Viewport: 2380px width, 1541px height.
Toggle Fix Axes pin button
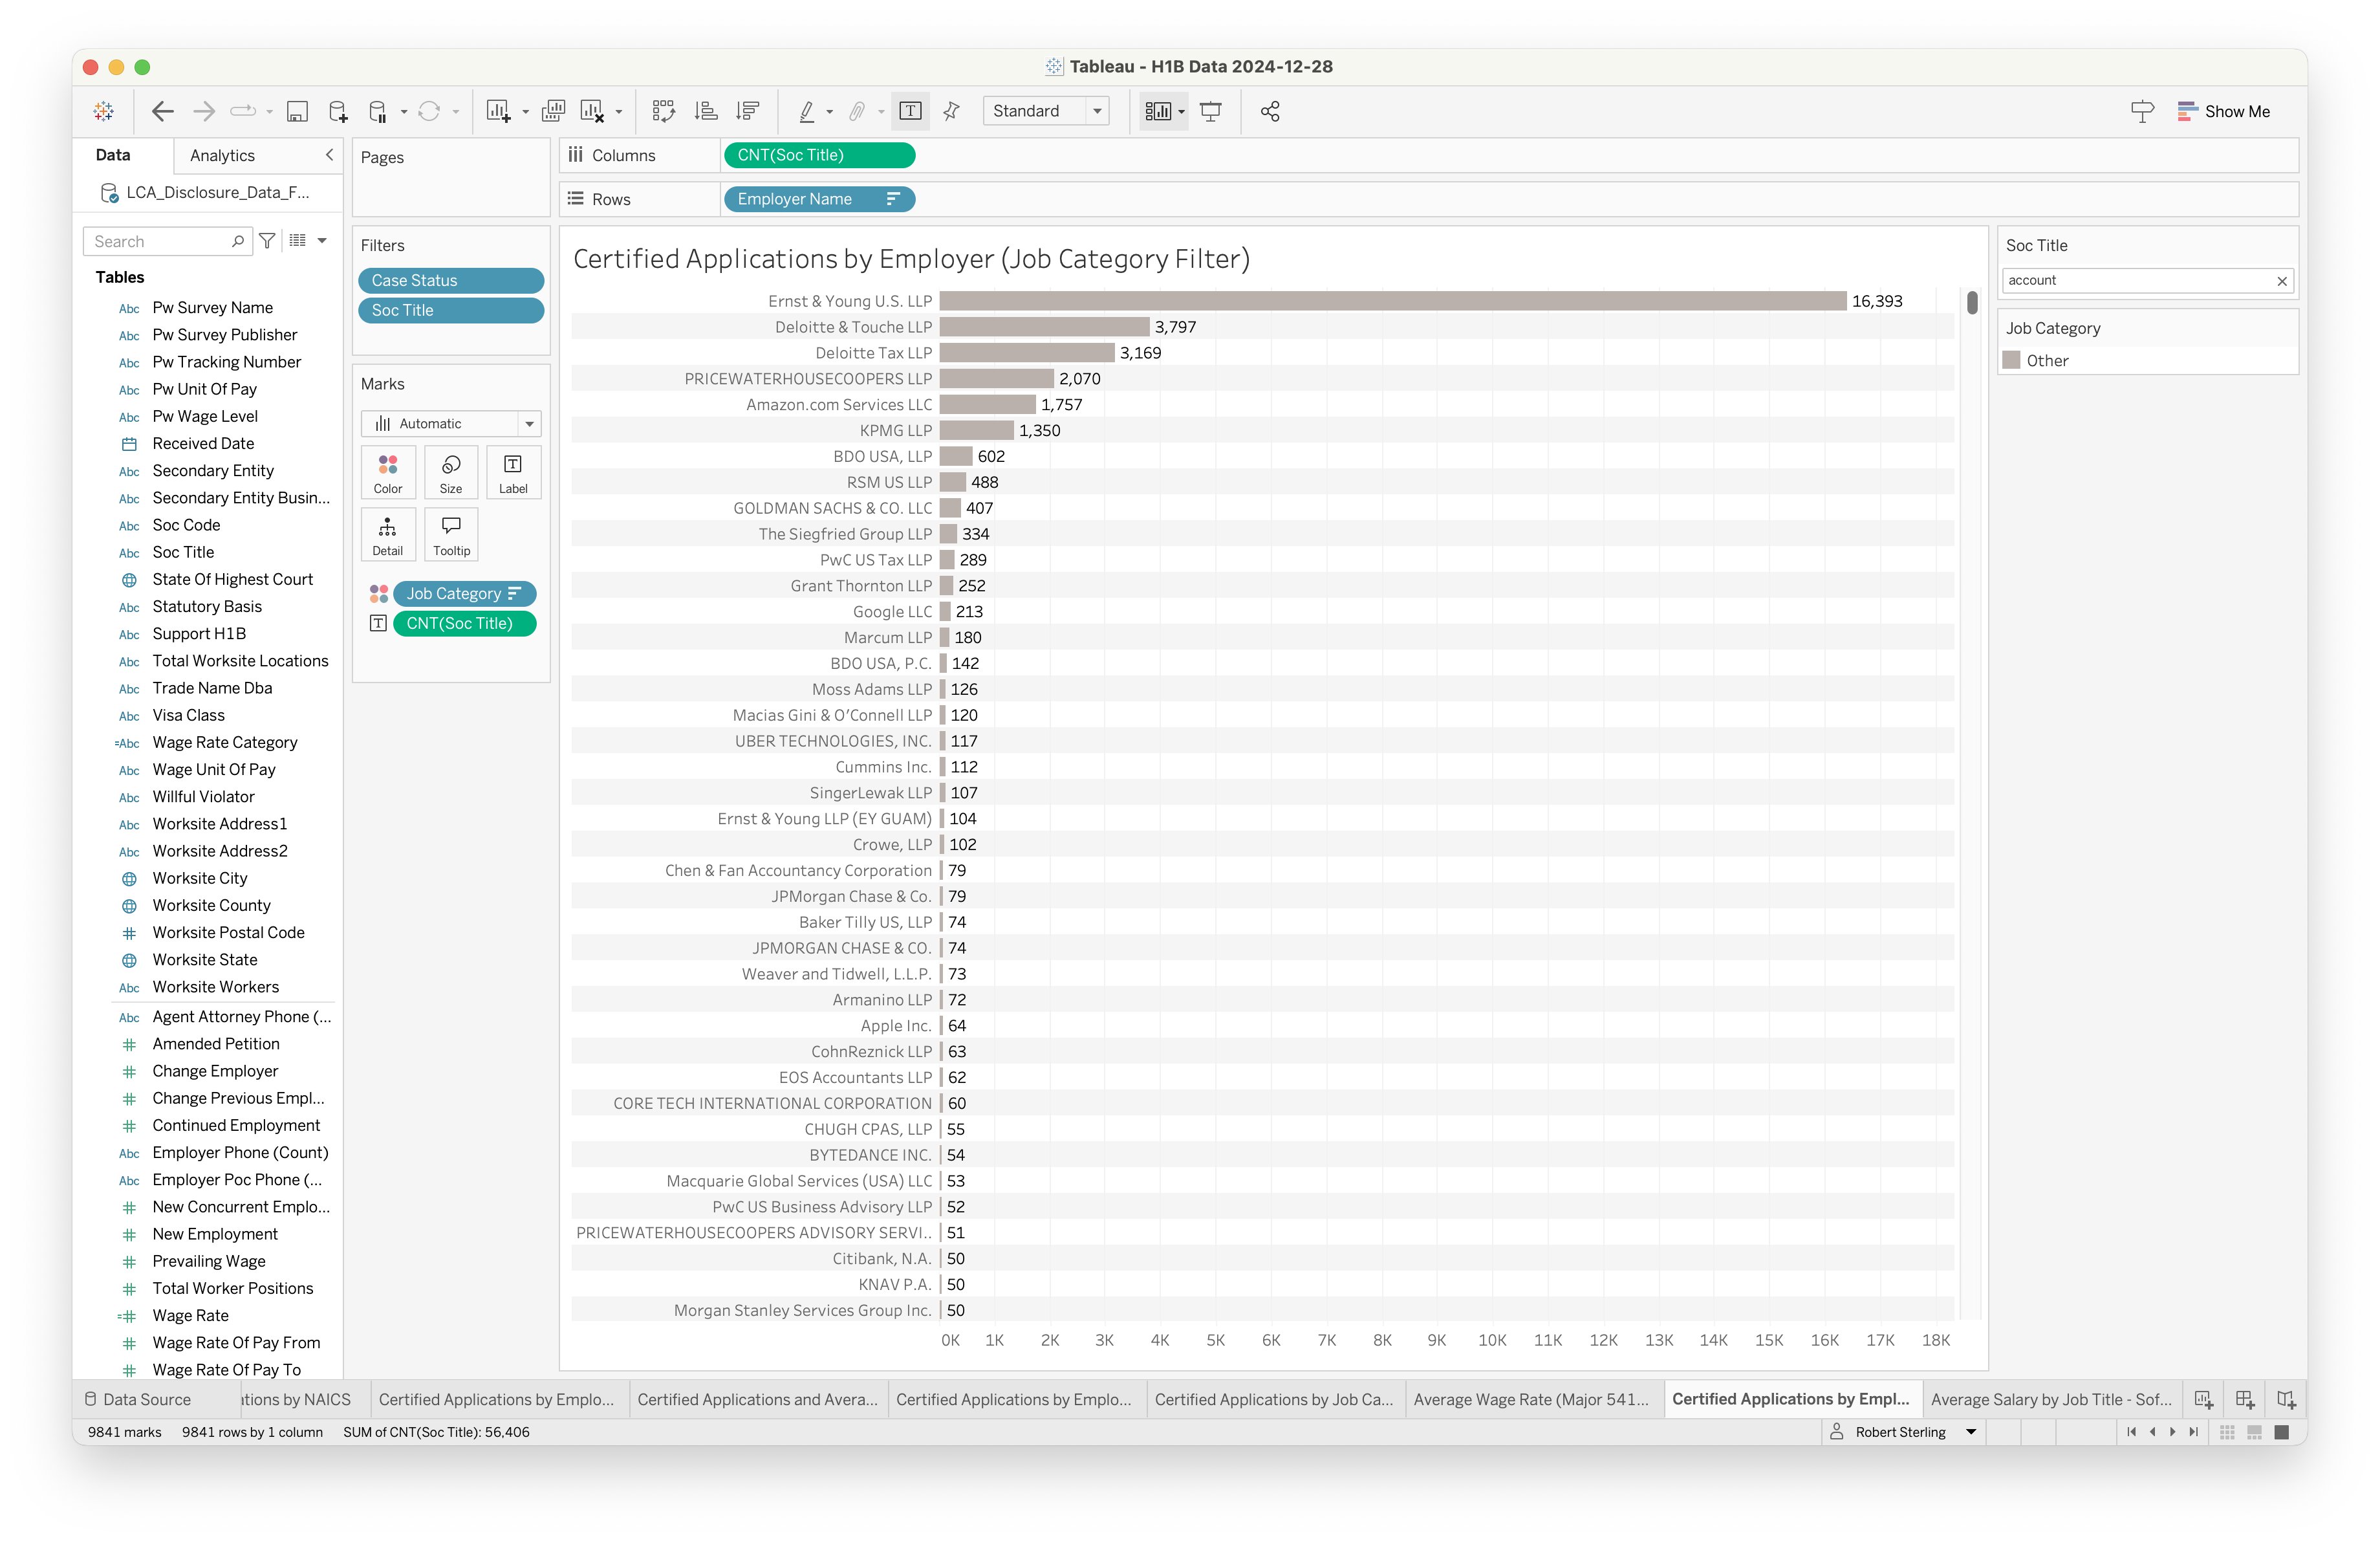click(951, 111)
